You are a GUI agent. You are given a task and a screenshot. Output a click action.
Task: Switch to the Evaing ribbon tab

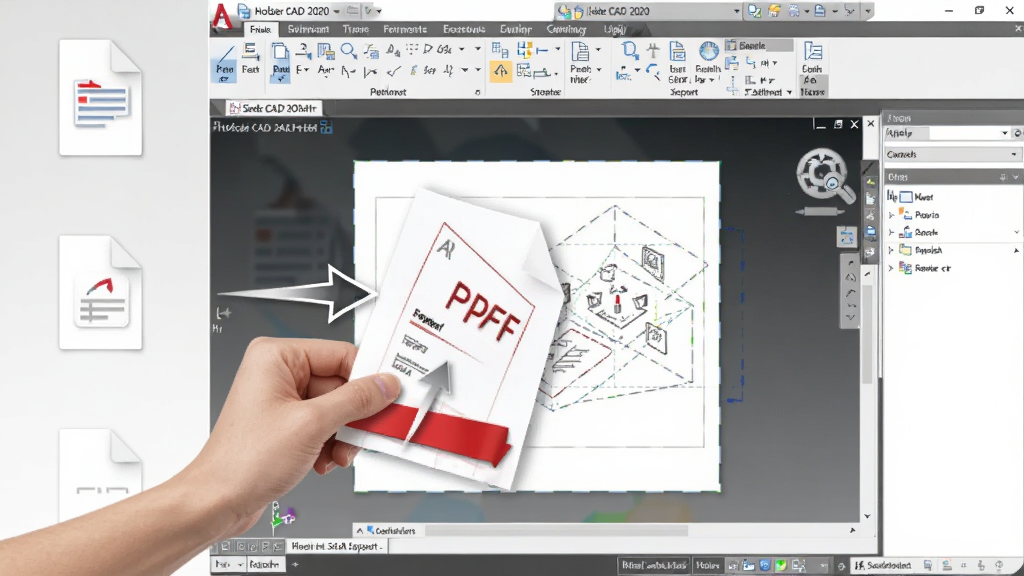[x=516, y=29]
